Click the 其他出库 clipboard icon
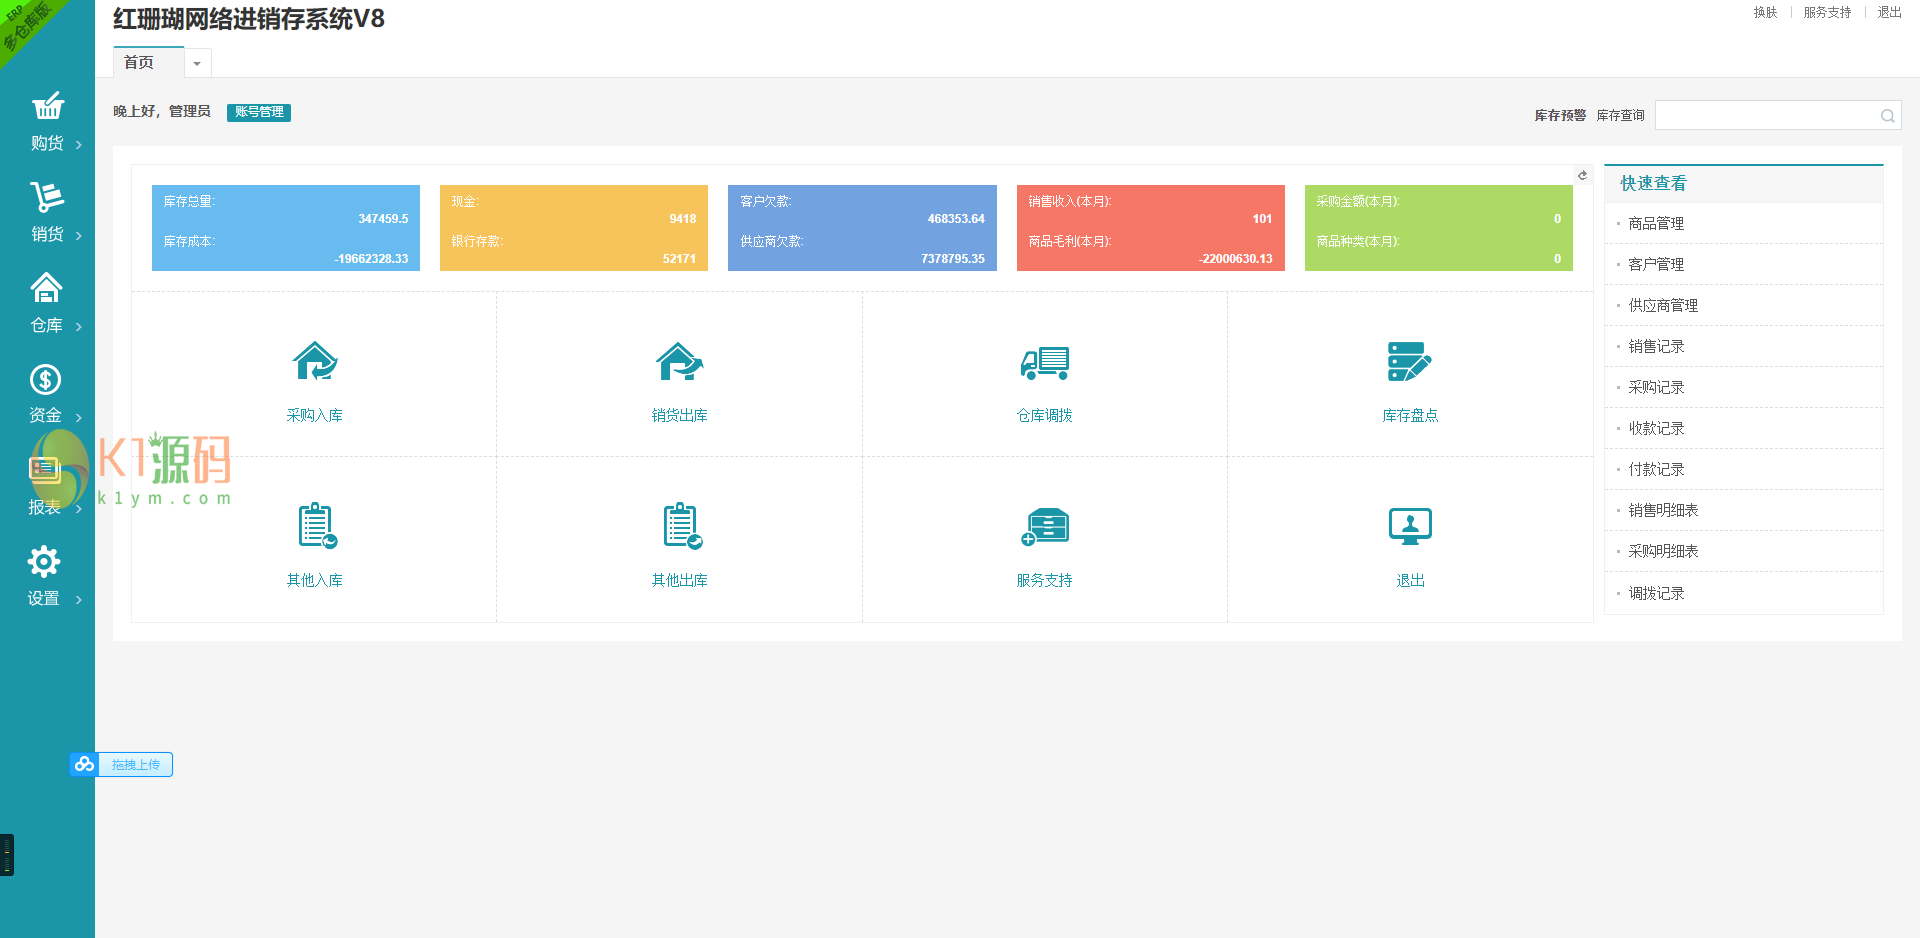Screen dimensions: 1920x938 click(x=682, y=525)
